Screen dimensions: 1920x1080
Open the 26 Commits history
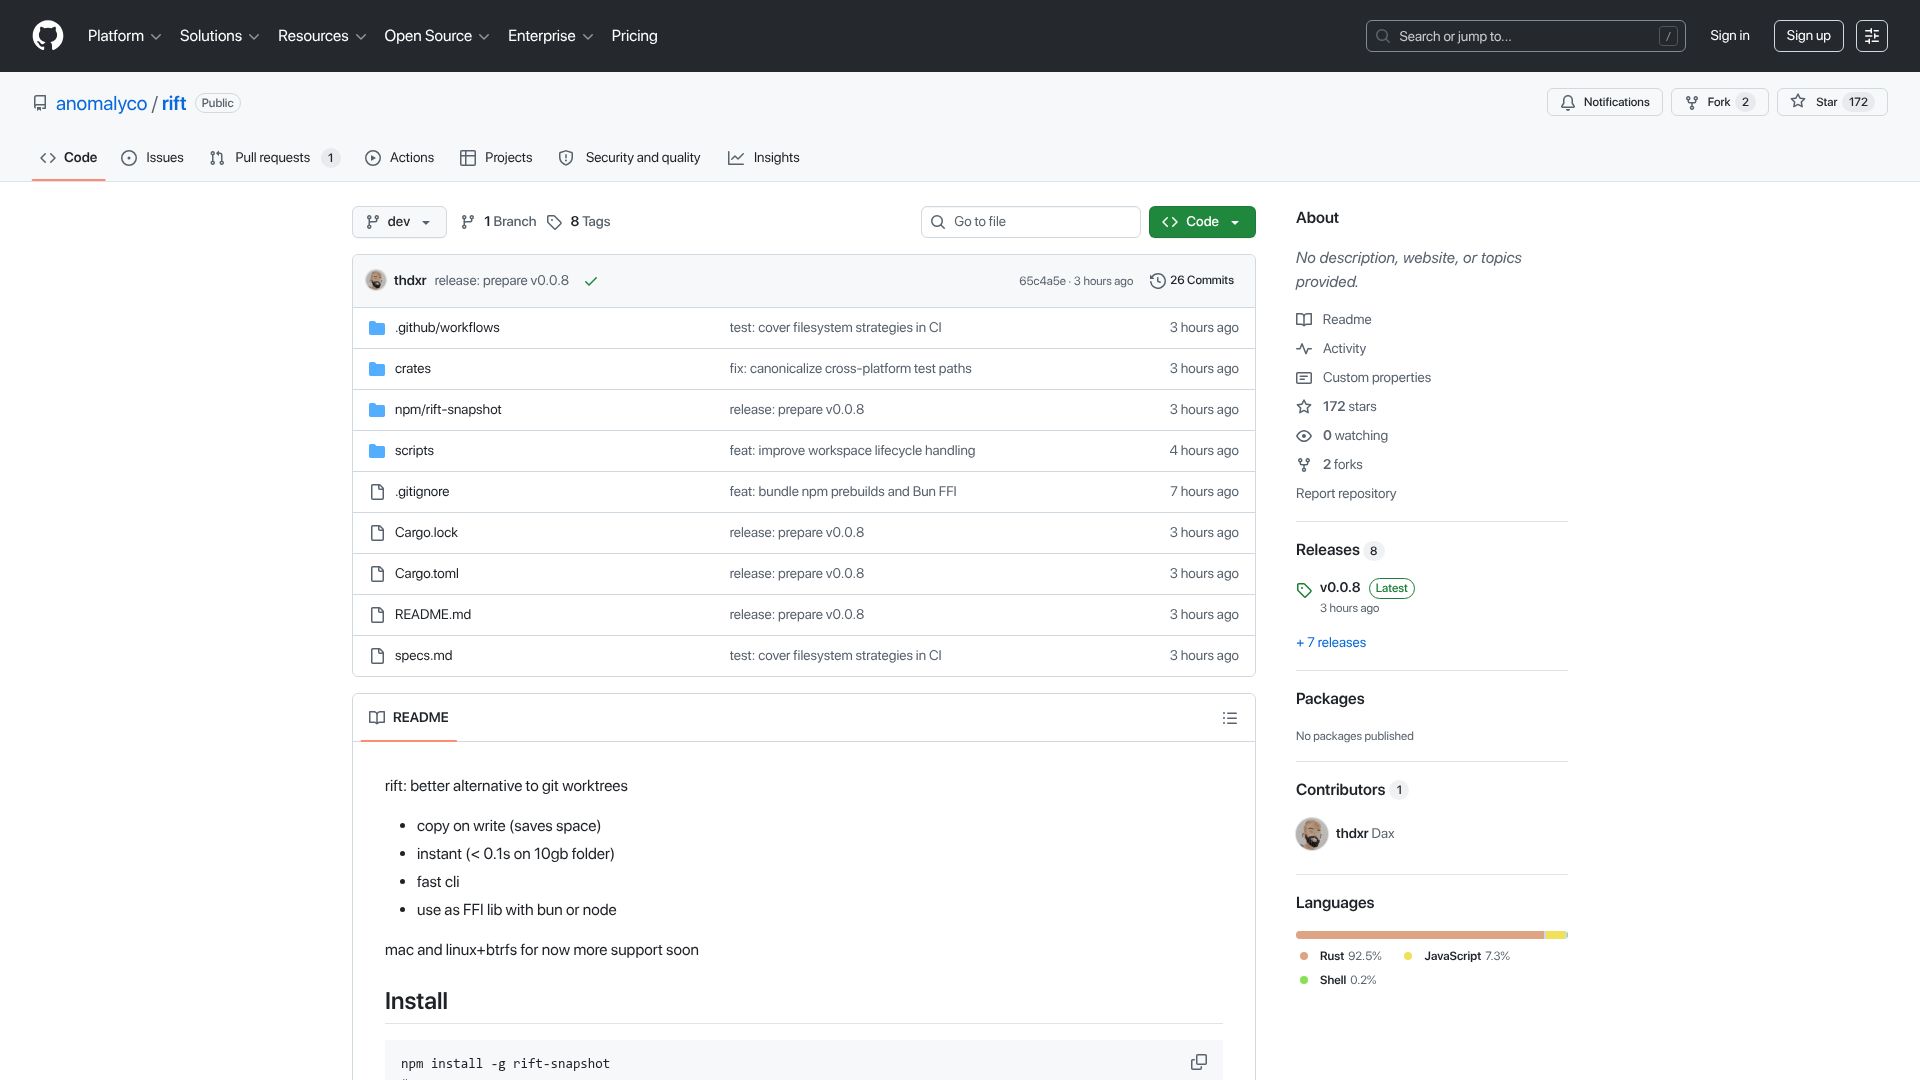click(x=1192, y=281)
